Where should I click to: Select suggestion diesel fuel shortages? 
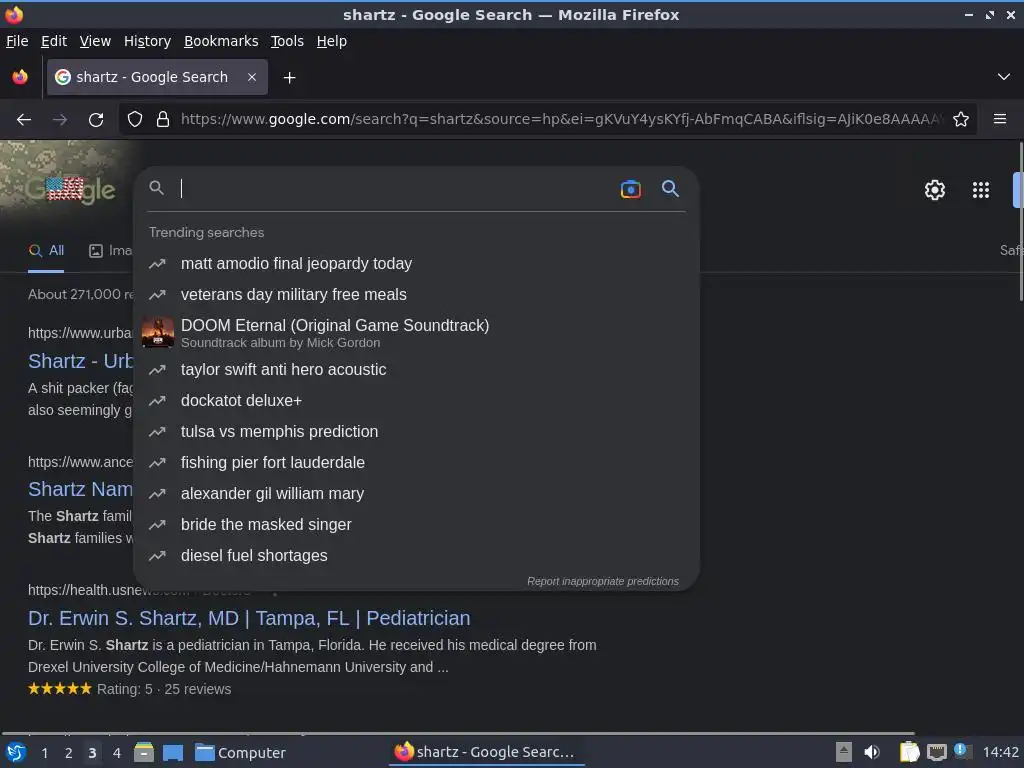(x=416, y=556)
